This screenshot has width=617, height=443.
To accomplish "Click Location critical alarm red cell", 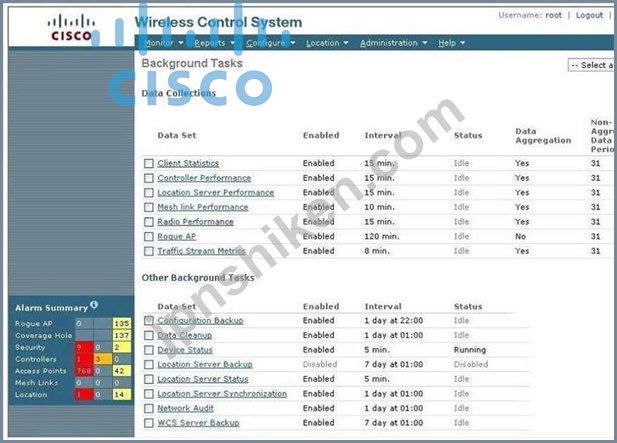I will (84, 395).
